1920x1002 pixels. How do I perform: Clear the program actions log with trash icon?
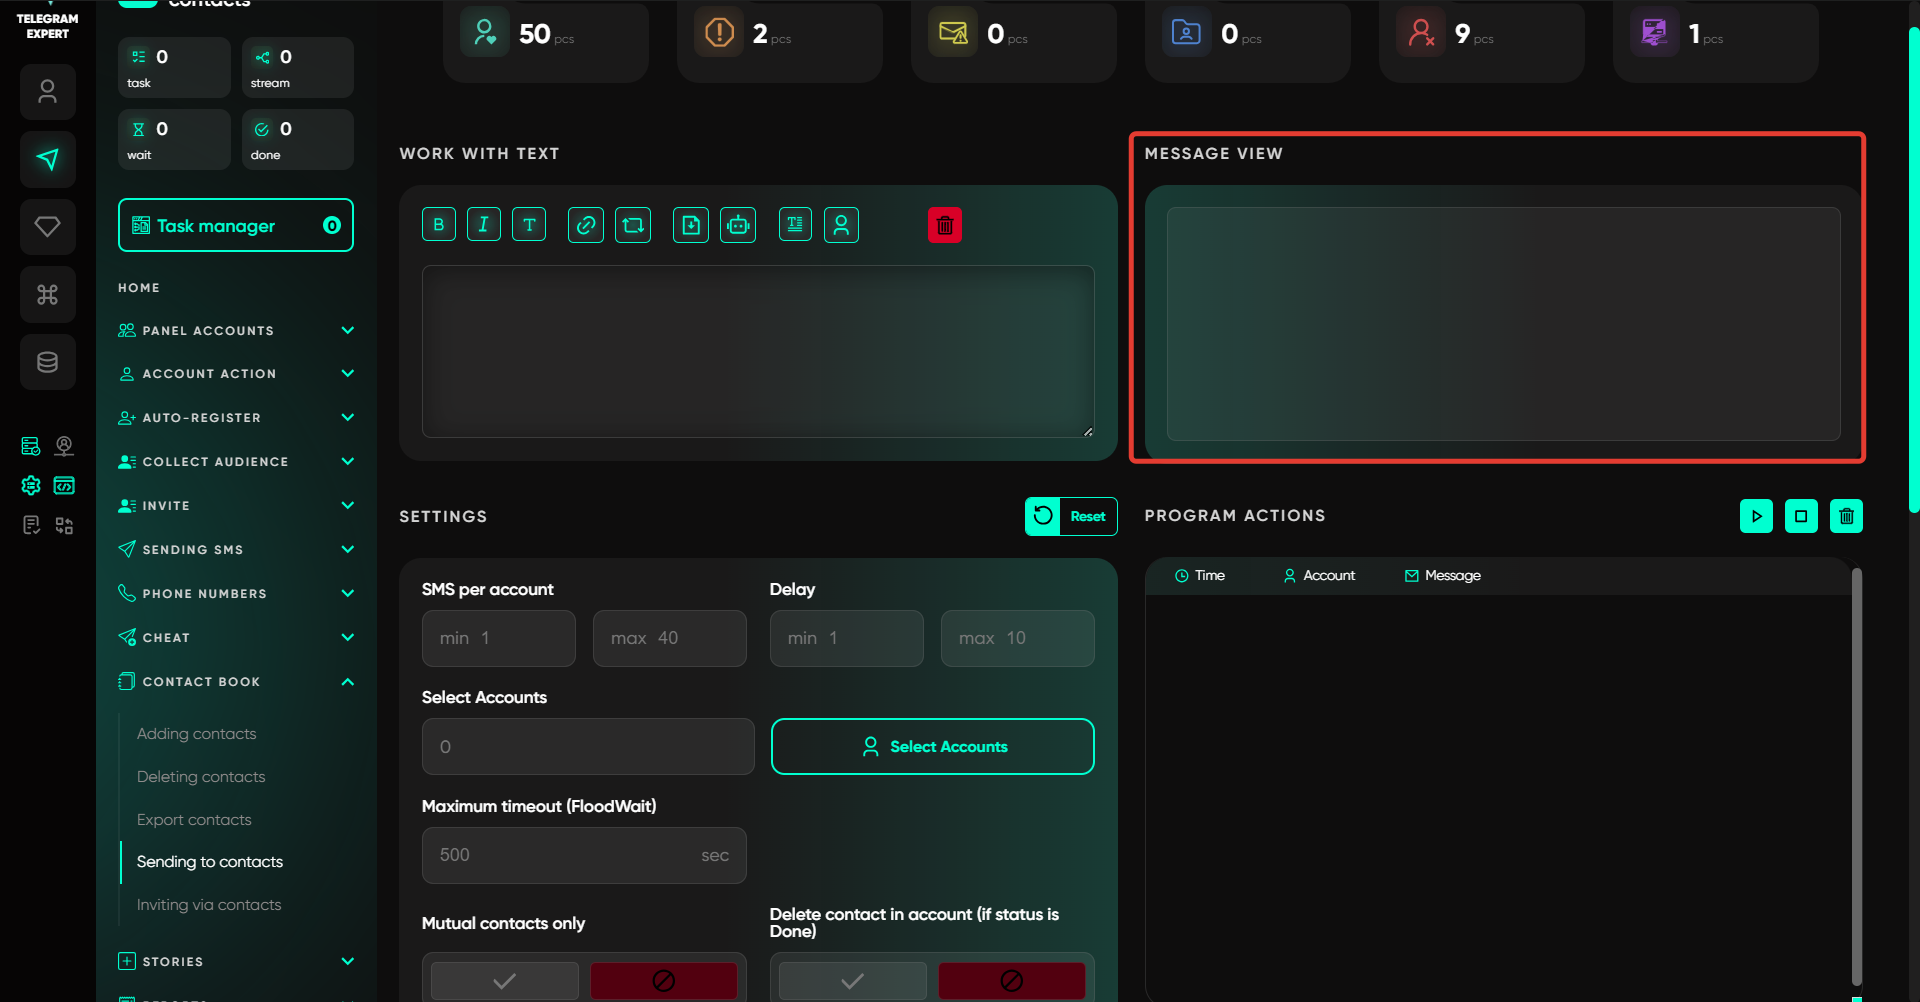(x=1846, y=516)
